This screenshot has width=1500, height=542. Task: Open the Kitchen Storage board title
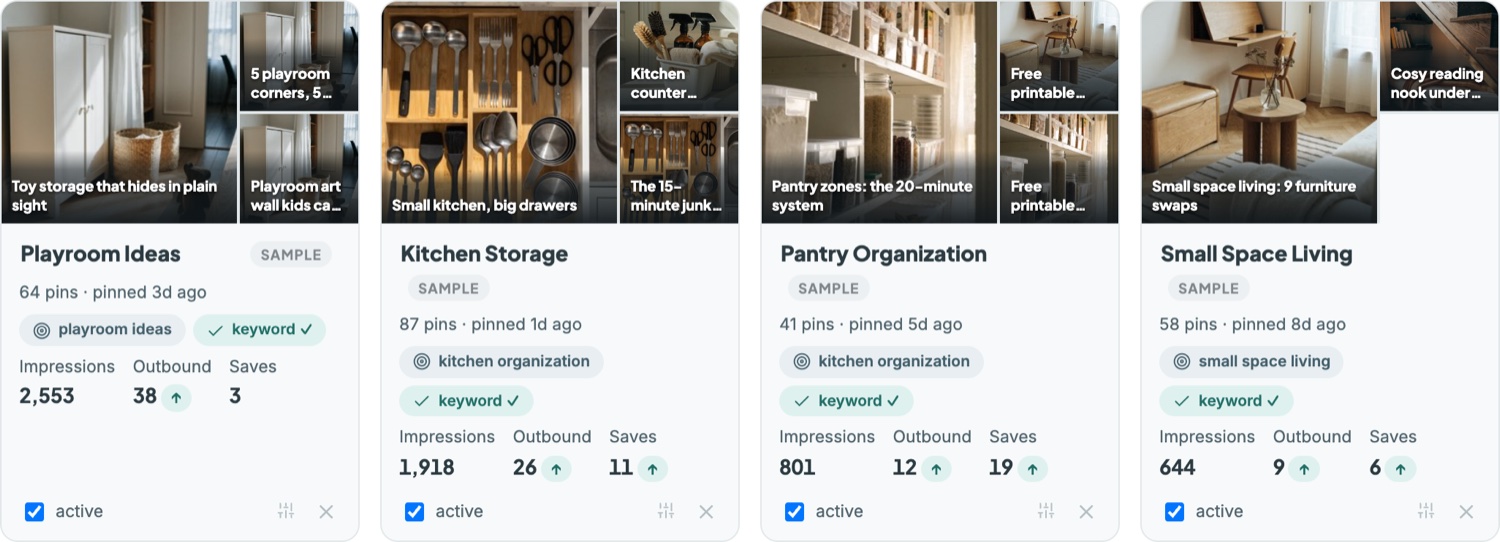[x=484, y=254]
